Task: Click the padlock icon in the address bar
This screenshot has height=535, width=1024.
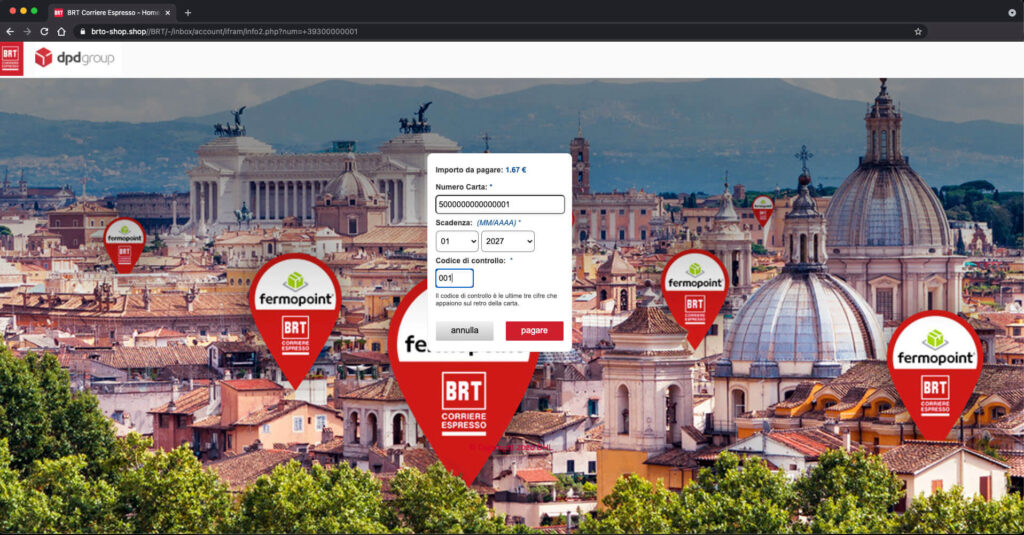Action: pos(82,32)
